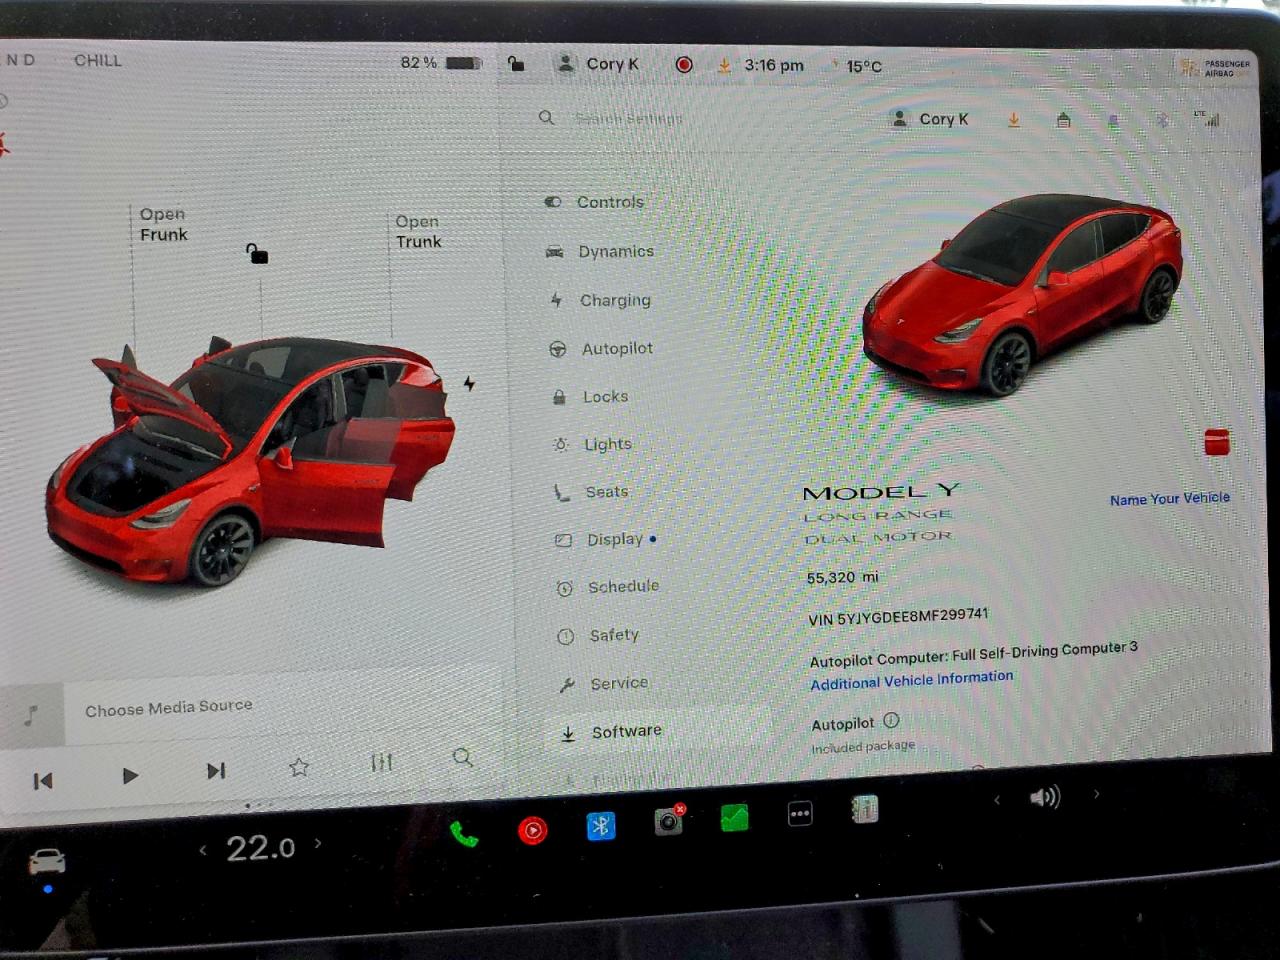Tap the green Phone app icon

click(x=463, y=833)
